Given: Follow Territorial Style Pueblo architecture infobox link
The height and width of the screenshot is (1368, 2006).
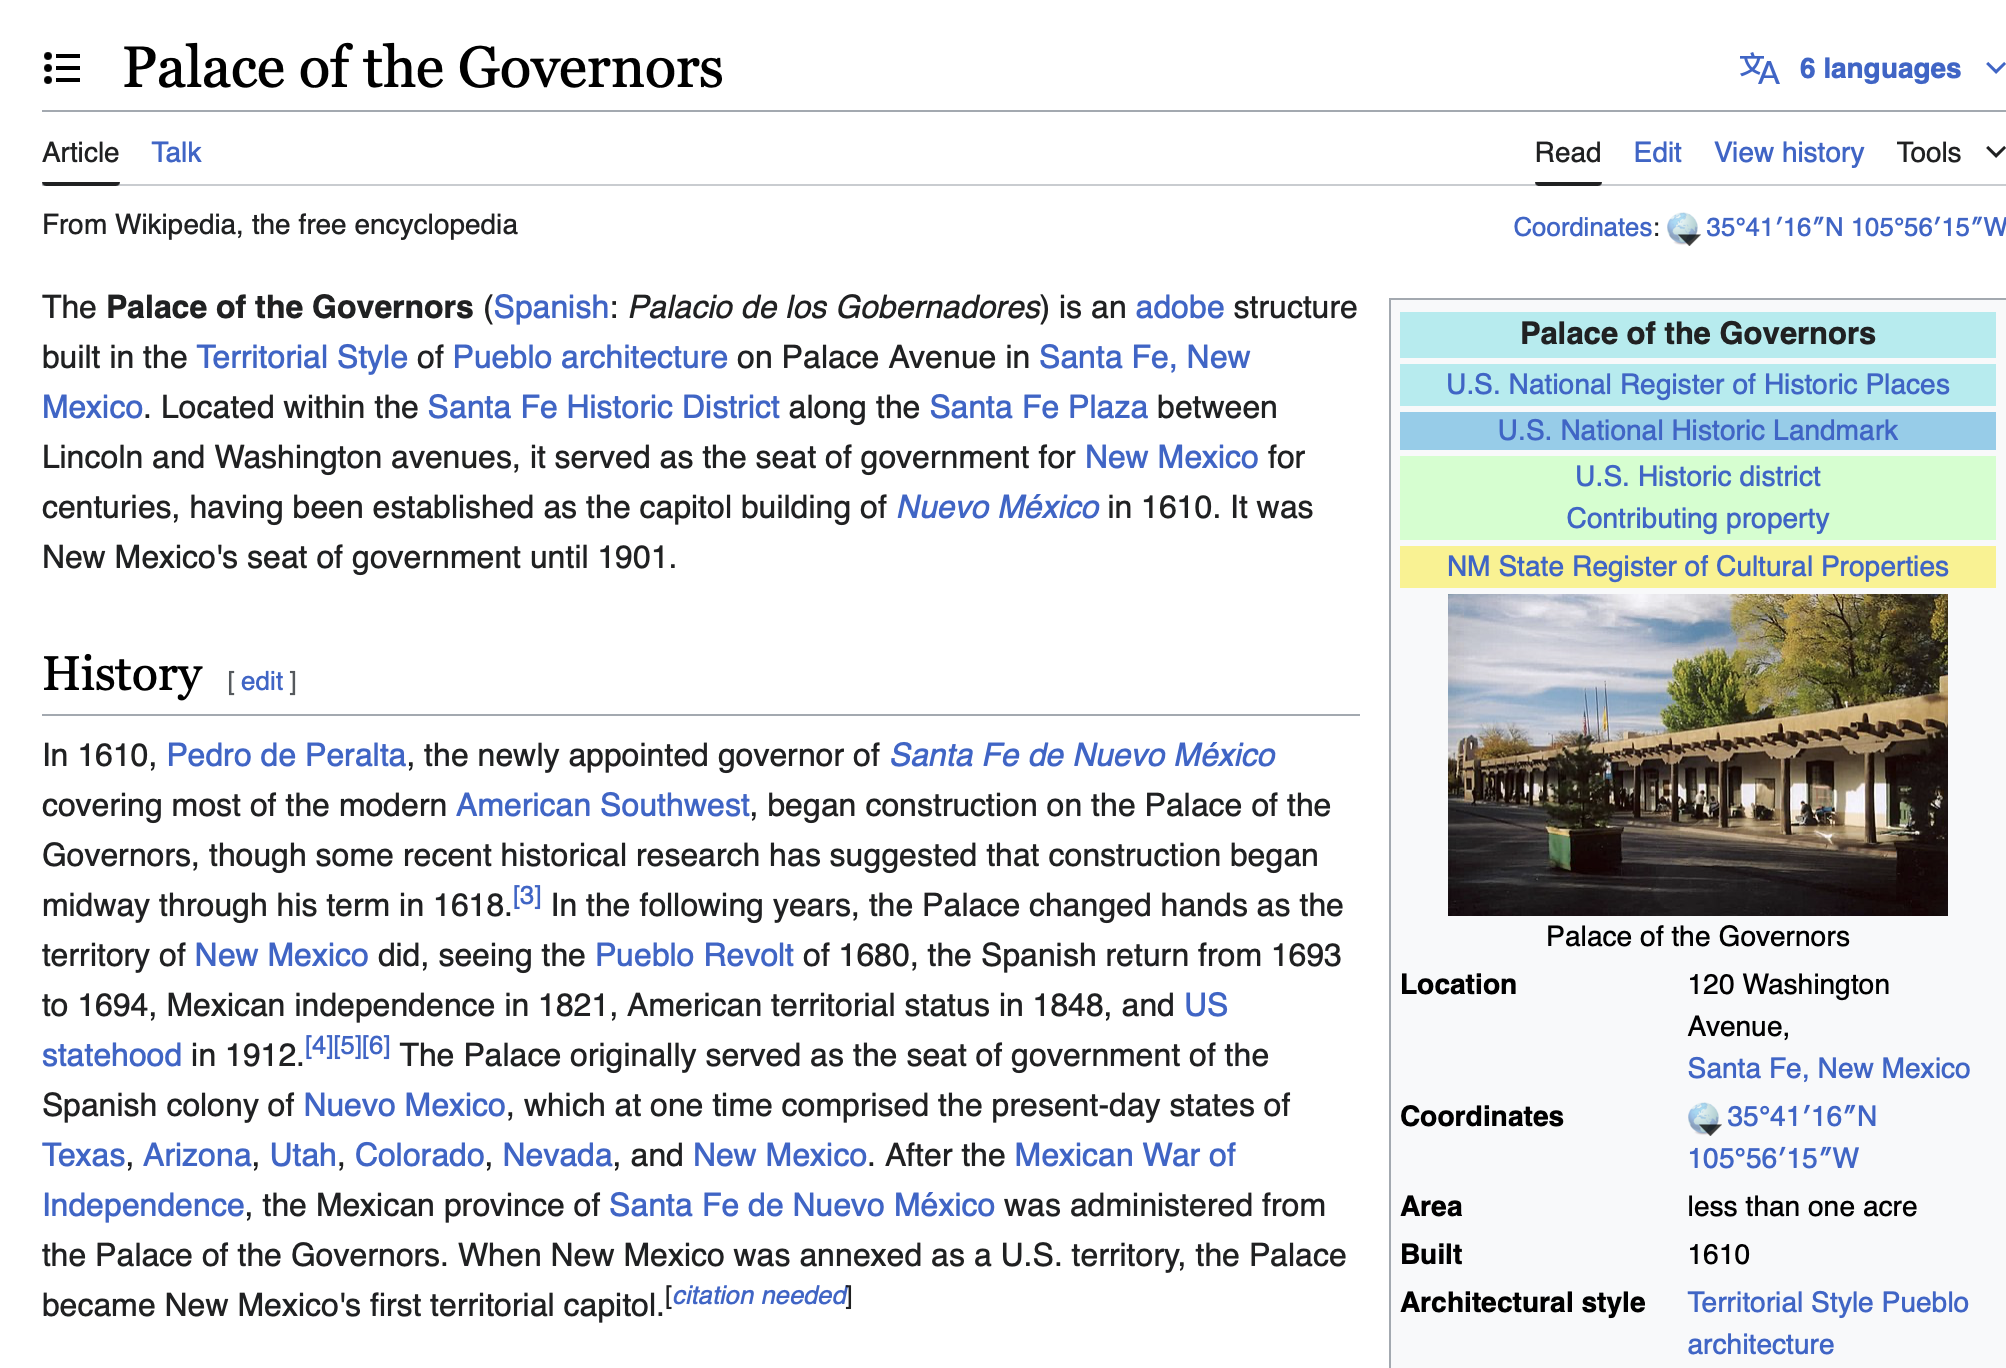Looking at the screenshot, I should (x=1827, y=1303).
